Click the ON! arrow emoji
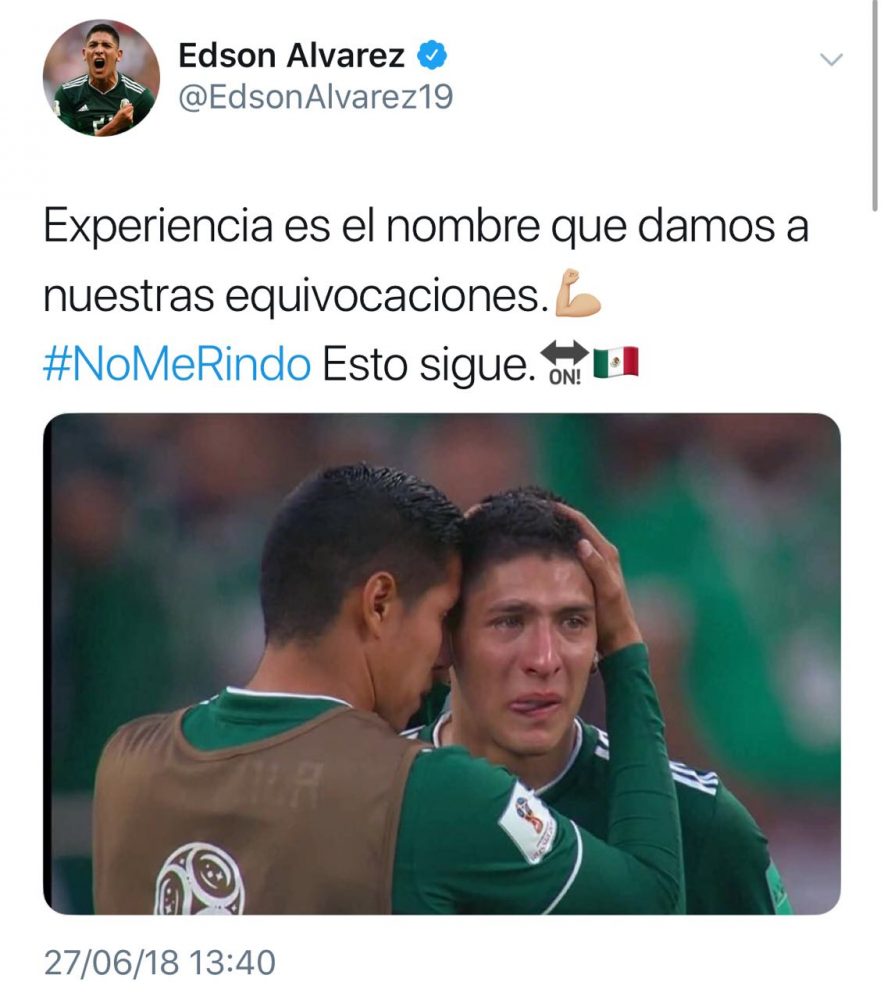Viewport: 884px width, 1000px height. [564, 363]
